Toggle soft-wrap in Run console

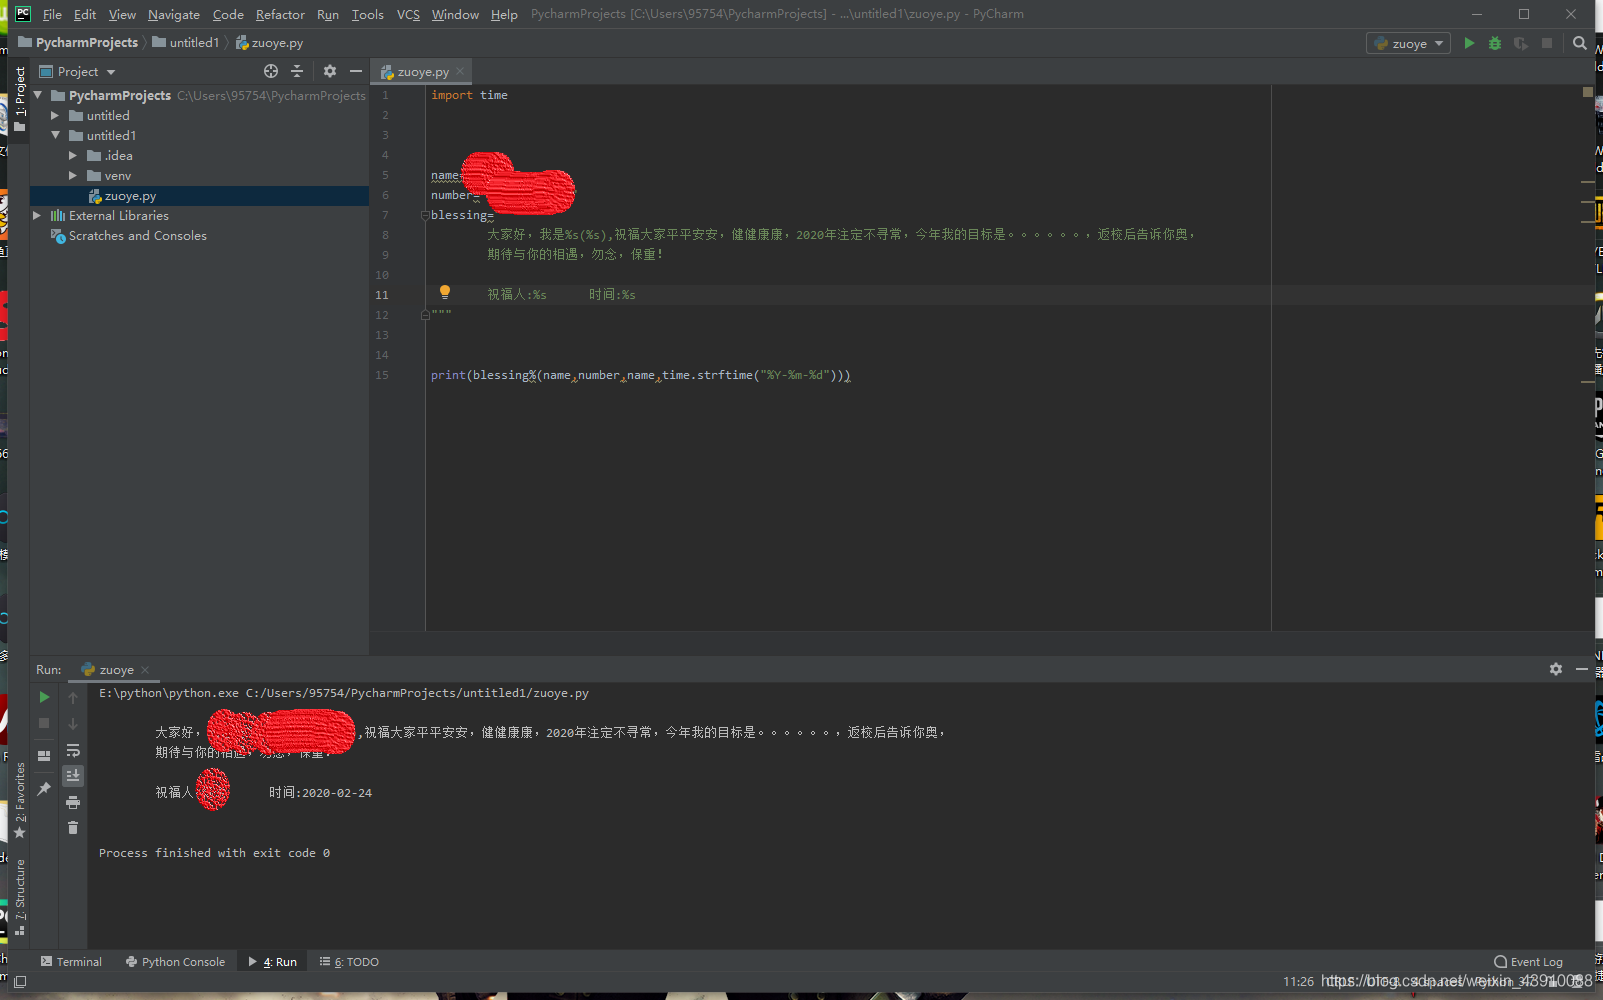pyautogui.click(x=73, y=750)
